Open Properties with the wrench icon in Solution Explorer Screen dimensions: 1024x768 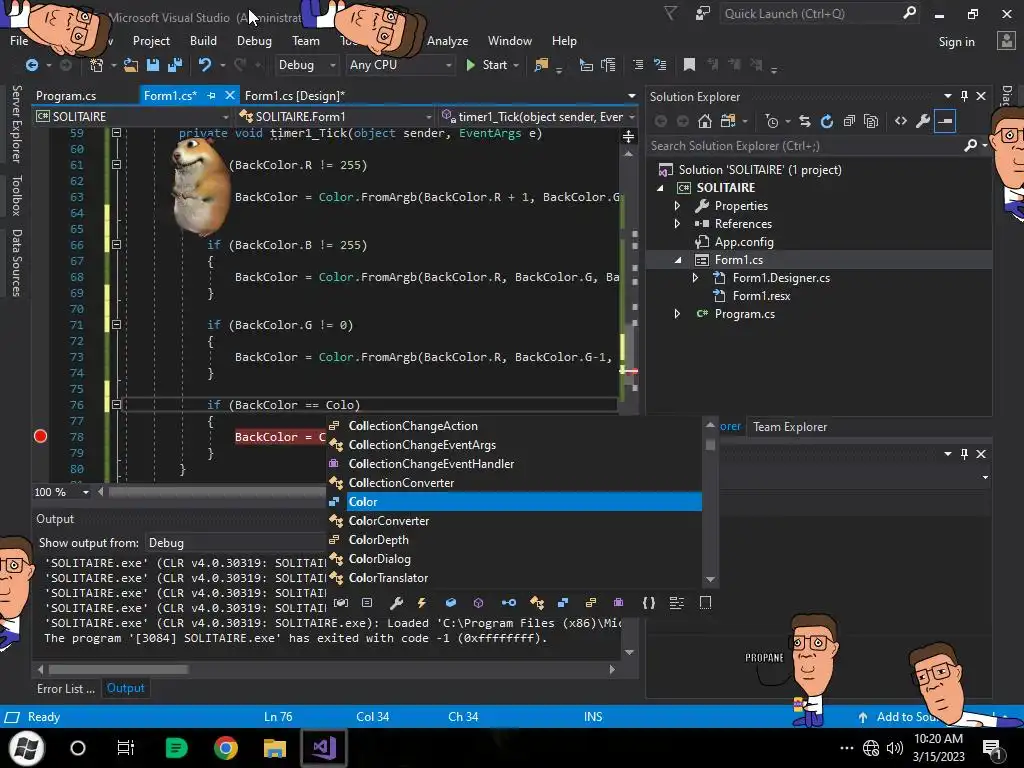(923, 121)
